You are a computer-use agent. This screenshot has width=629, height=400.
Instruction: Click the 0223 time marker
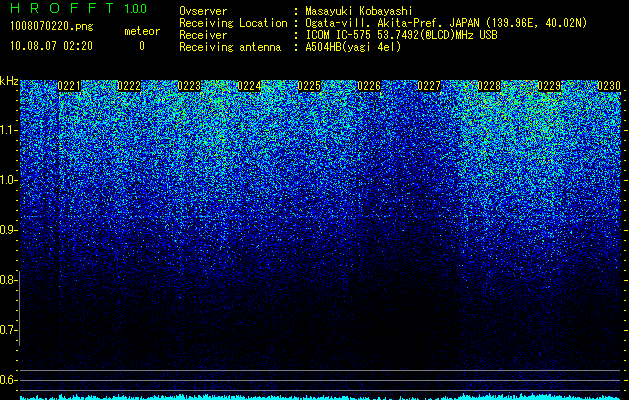pos(189,86)
